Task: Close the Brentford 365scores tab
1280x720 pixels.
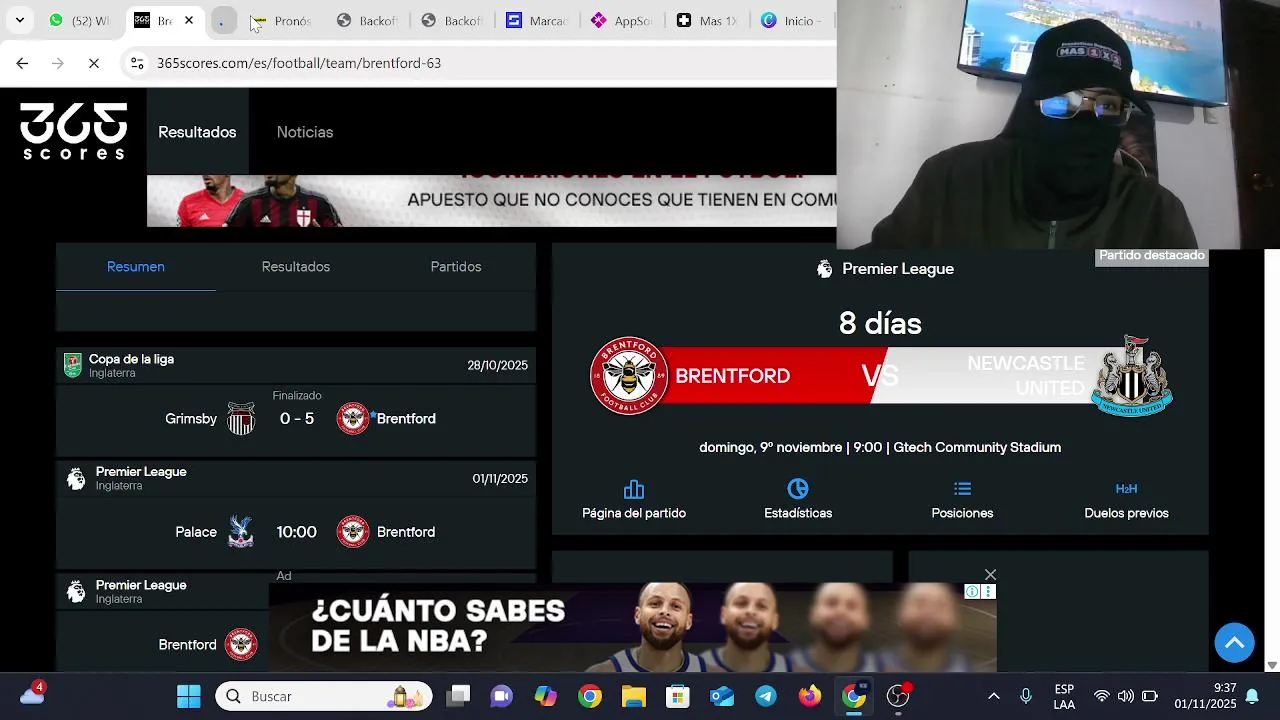Action: (x=188, y=20)
